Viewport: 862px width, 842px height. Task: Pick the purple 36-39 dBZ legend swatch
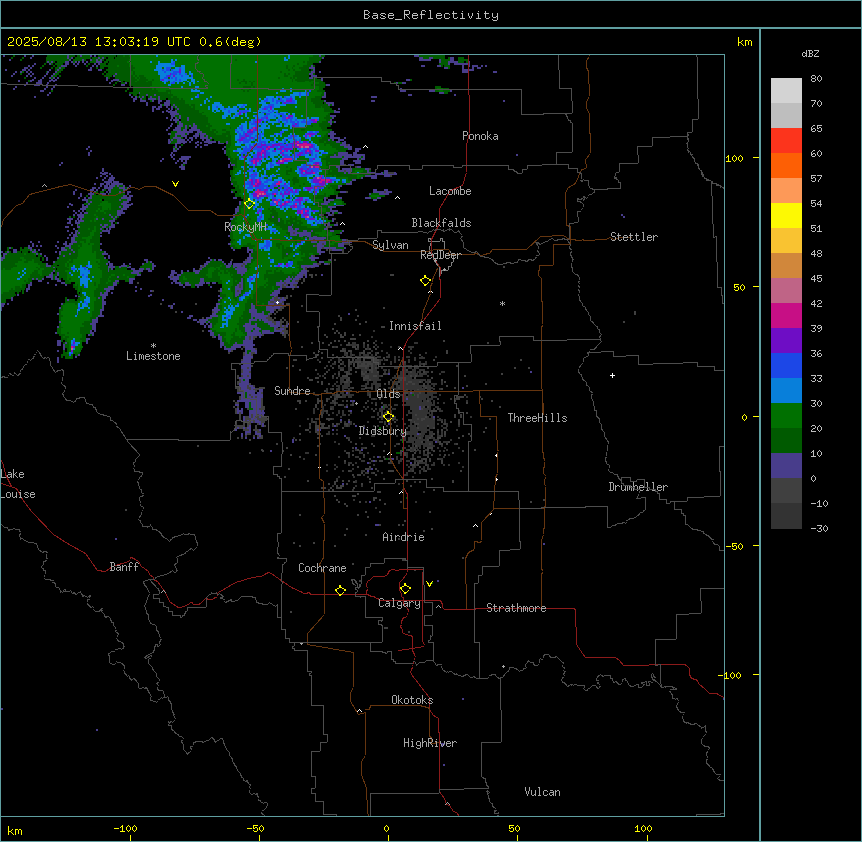pyautogui.click(x=786, y=341)
